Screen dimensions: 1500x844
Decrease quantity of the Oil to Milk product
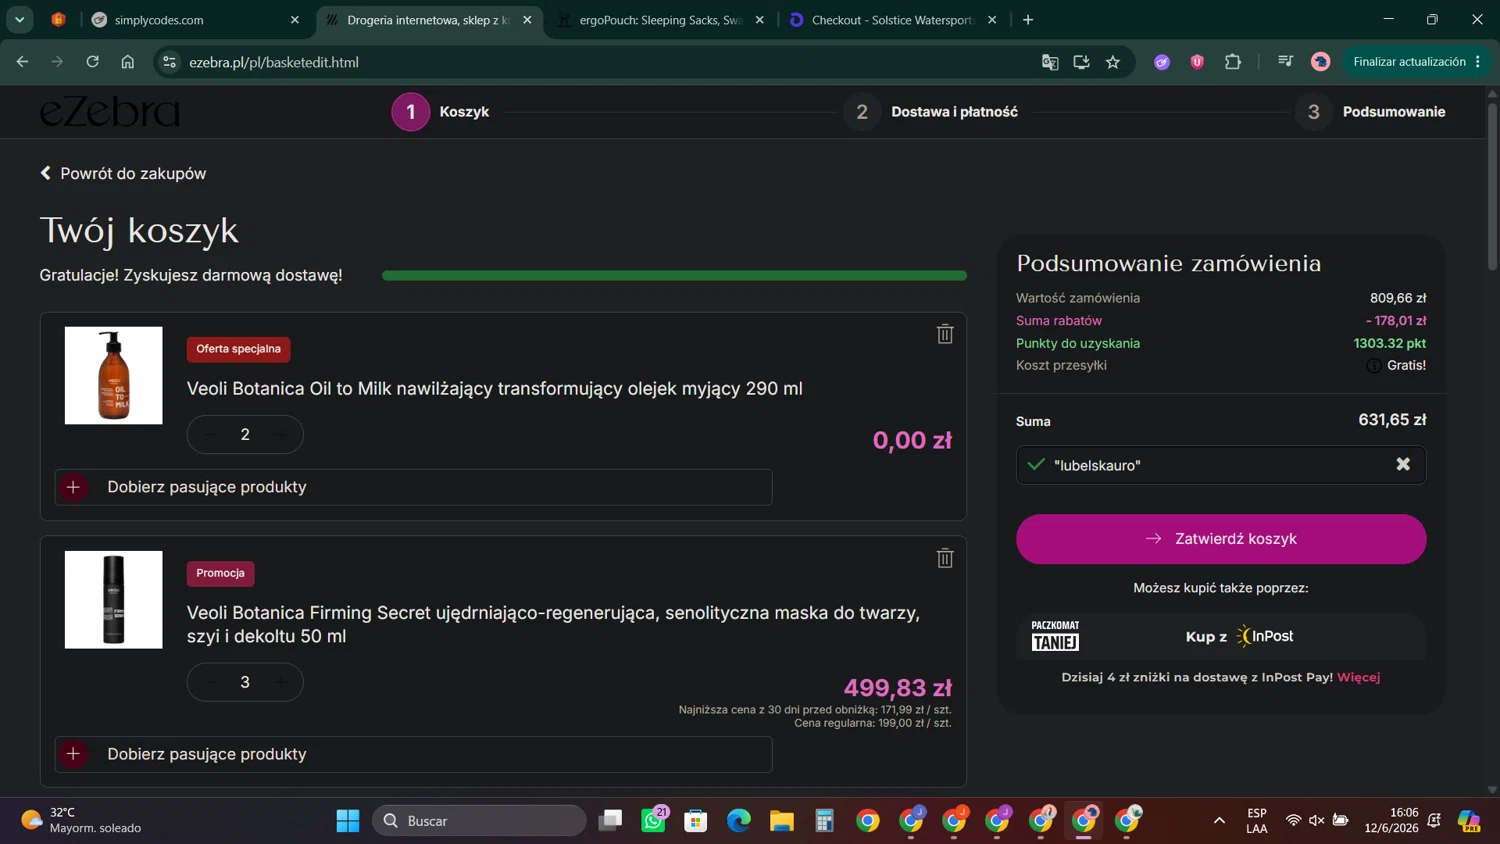pos(210,435)
